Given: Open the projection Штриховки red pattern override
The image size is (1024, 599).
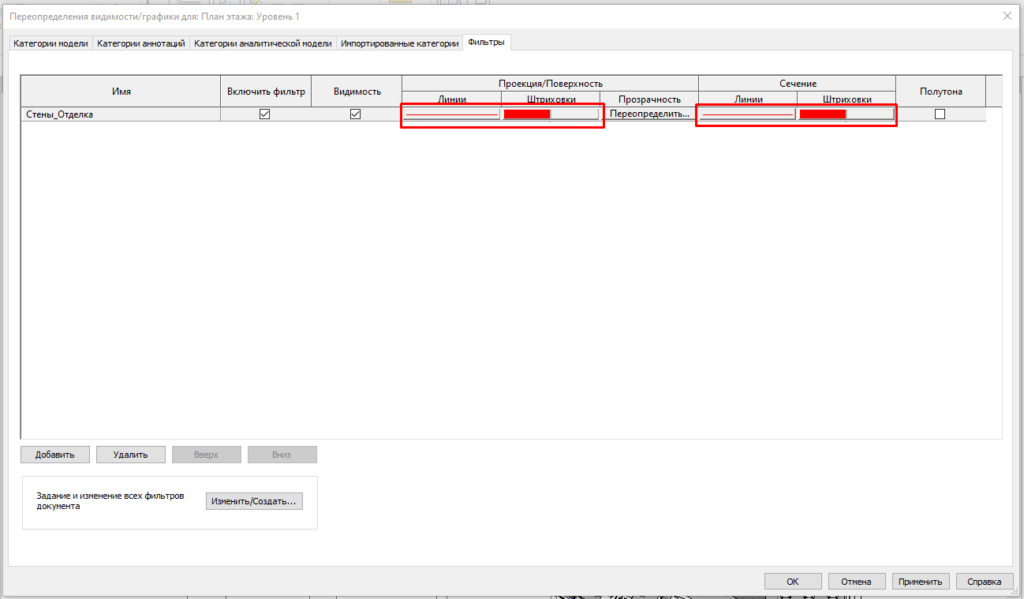Looking at the screenshot, I should click(550, 115).
